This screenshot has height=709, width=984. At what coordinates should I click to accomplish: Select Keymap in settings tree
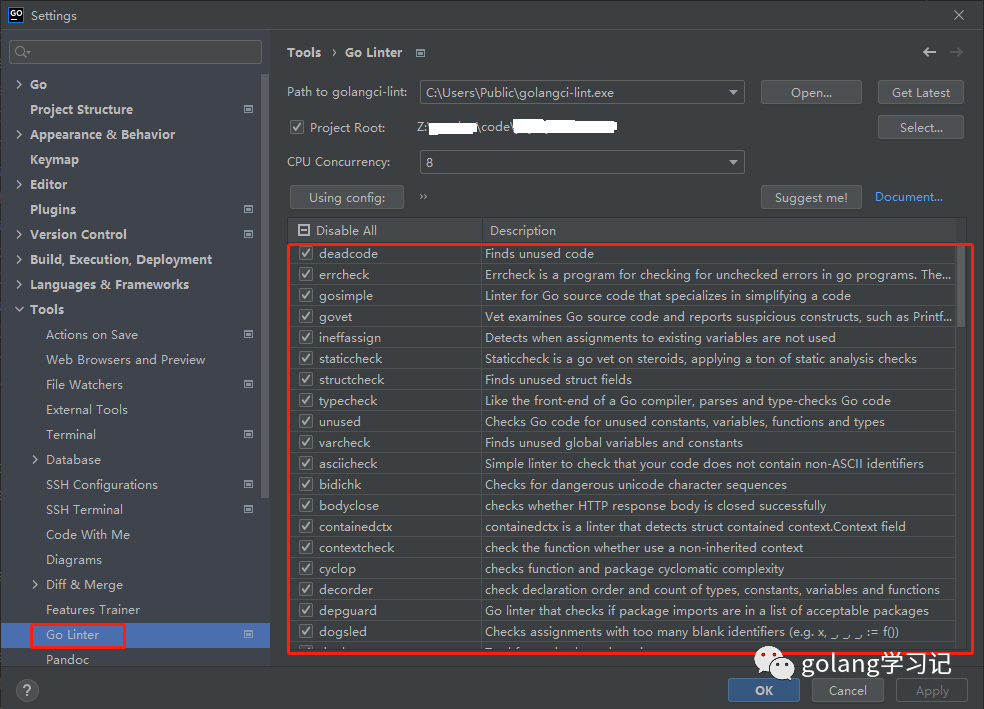55,159
